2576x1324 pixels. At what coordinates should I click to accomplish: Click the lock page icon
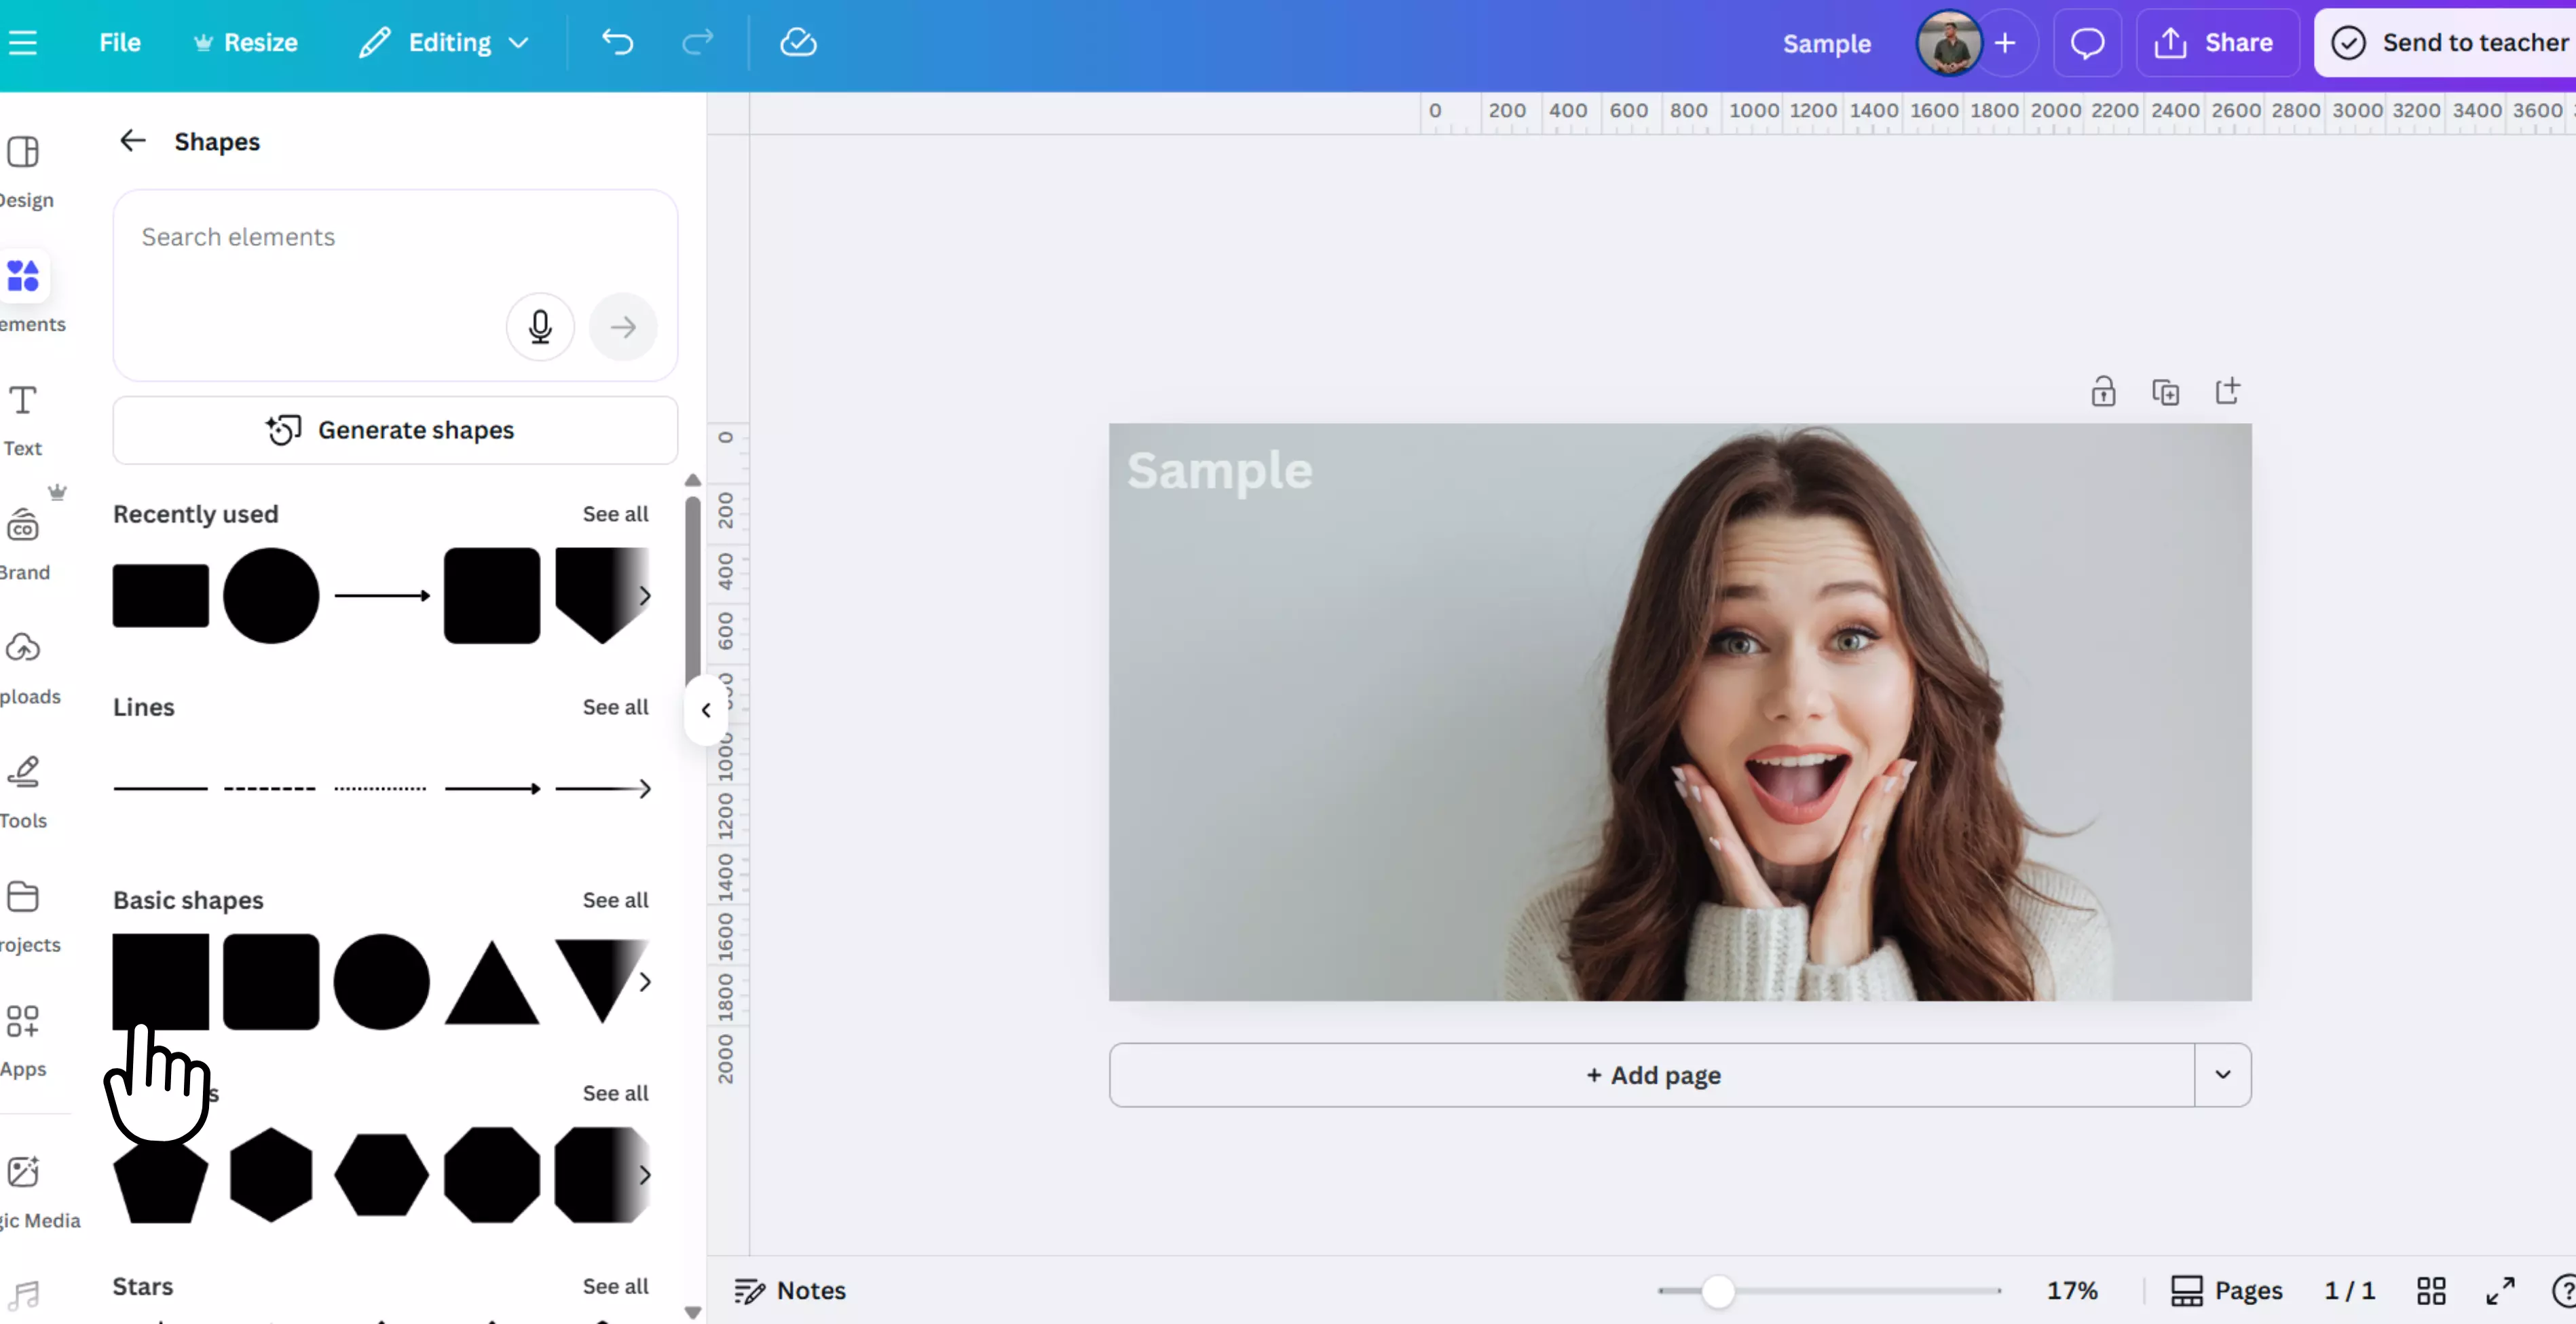click(x=2103, y=391)
